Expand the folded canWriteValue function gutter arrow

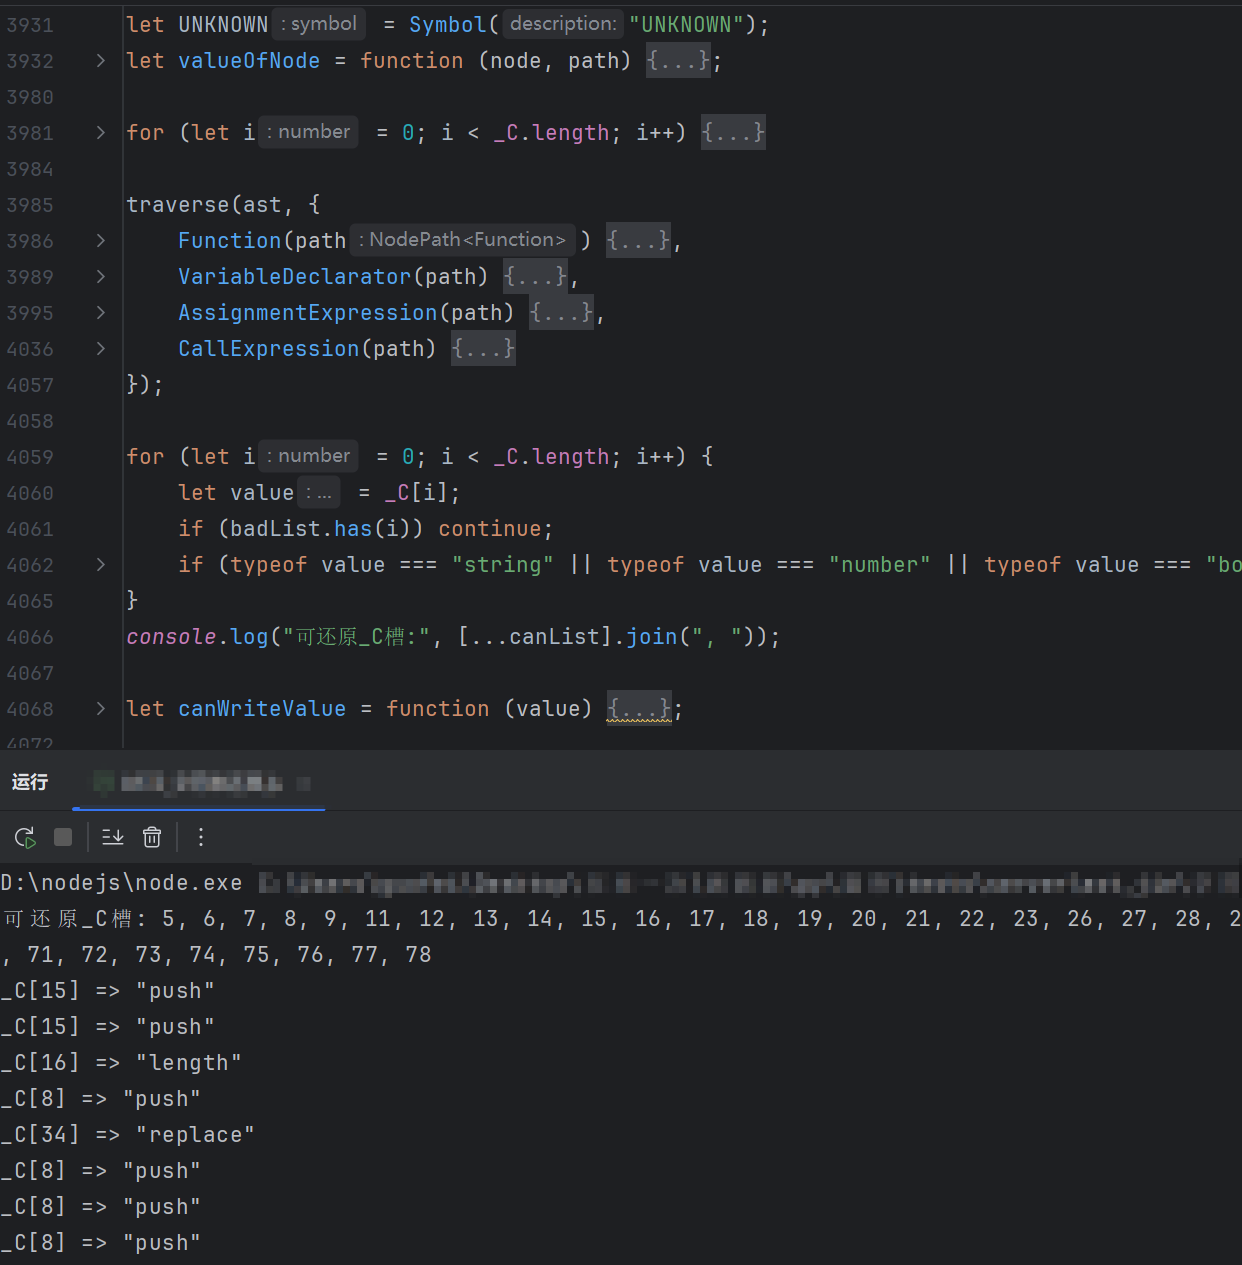(x=100, y=709)
